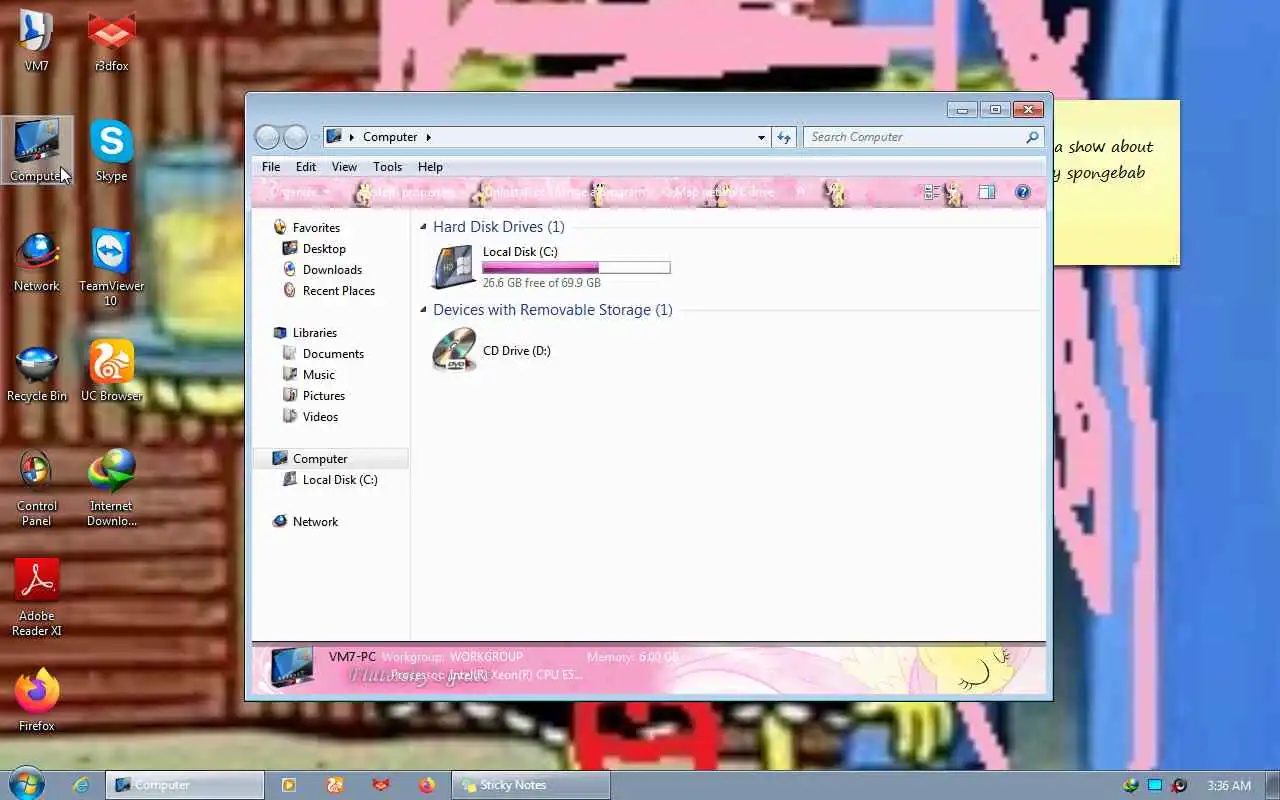Image resolution: width=1280 pixels, height=800 pixels.
Task: Select Downloads under Favorites
Action: pos(332,269)
